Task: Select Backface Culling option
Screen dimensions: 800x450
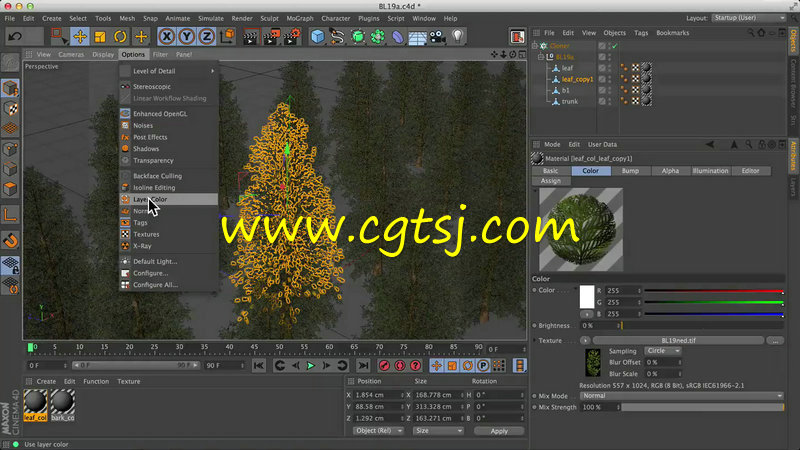Action: coord(168,176)
